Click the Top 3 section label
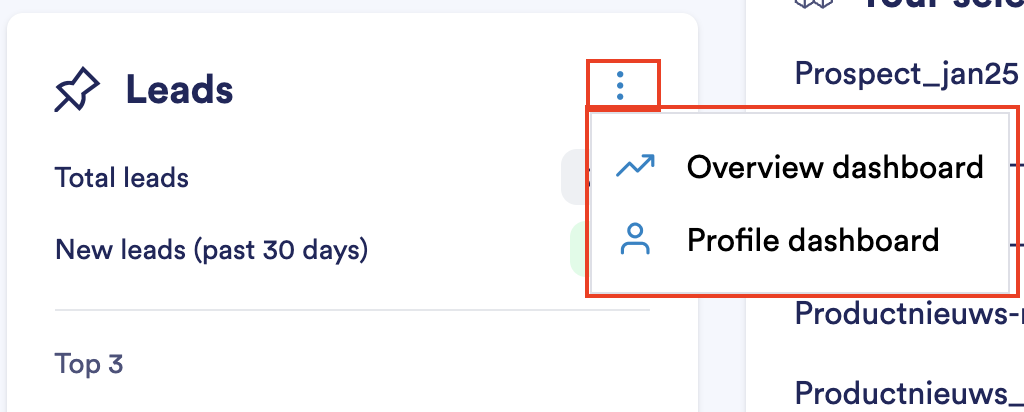 click(x=89, y=364)
